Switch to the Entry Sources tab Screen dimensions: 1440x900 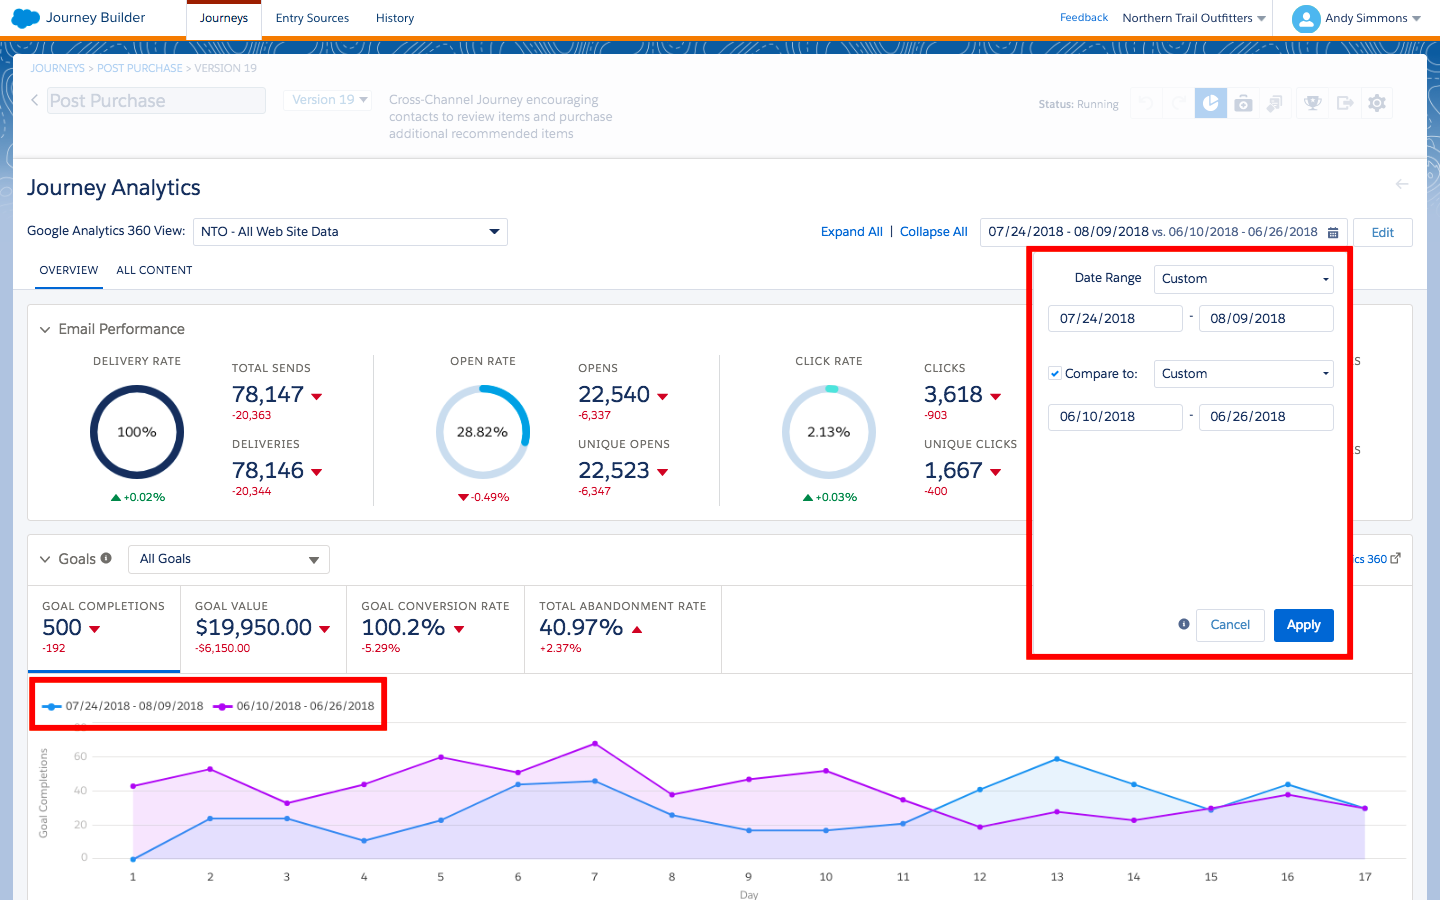(312, 18)
